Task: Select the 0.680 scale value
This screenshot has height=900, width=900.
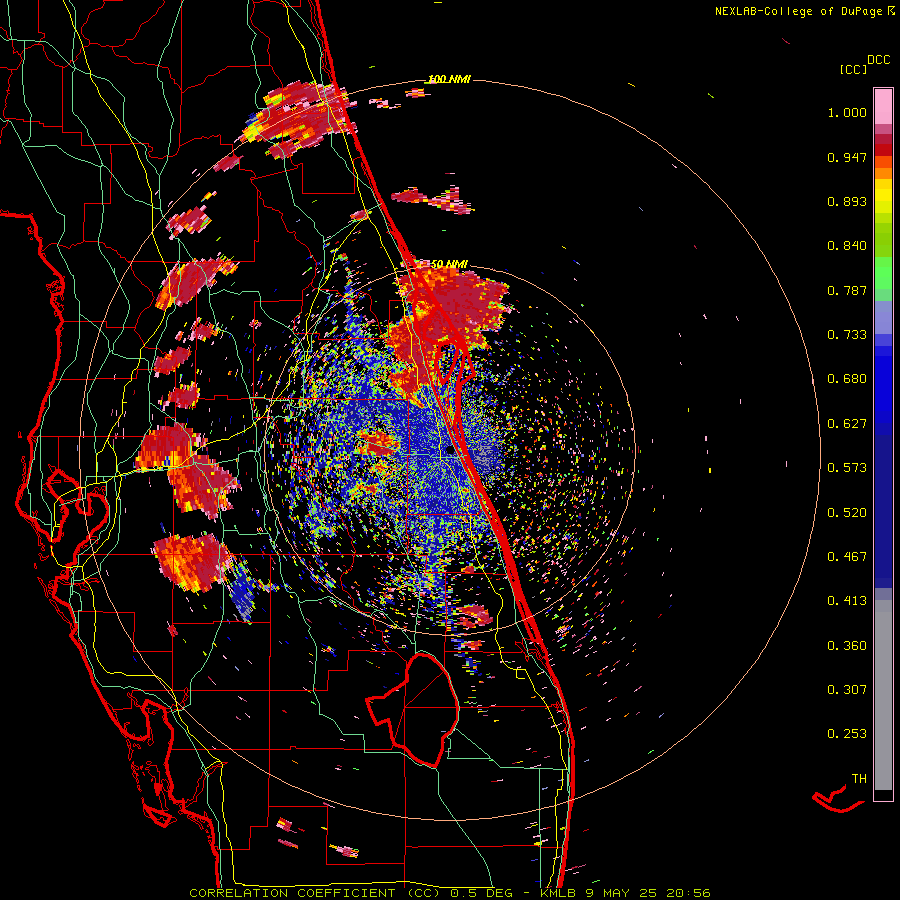Action: pyautogui.click(x=847, y=379)
